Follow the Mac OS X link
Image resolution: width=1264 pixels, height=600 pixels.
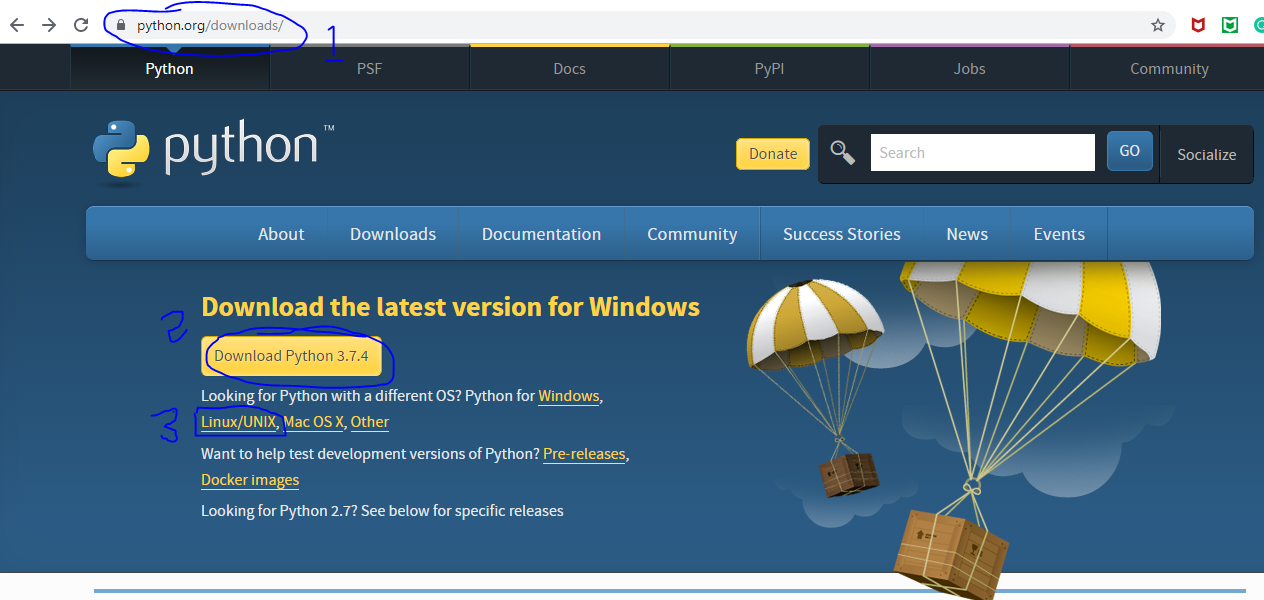point(314,422)
